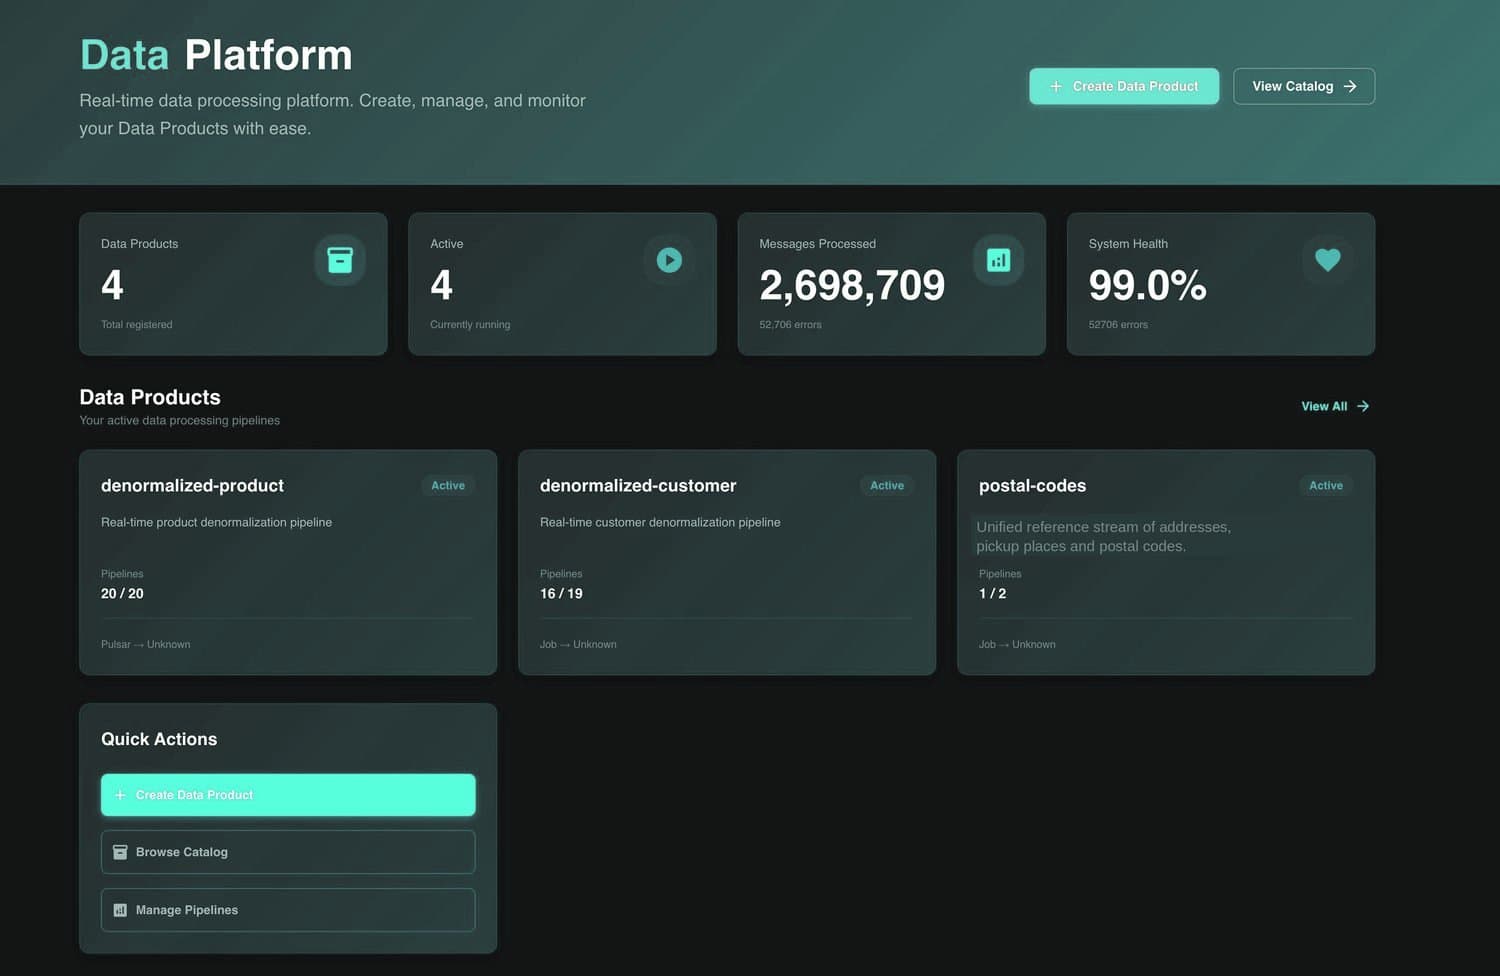Open the View Catalog button
Screen dimensions: 1500x976
[x=1304, y=86]
